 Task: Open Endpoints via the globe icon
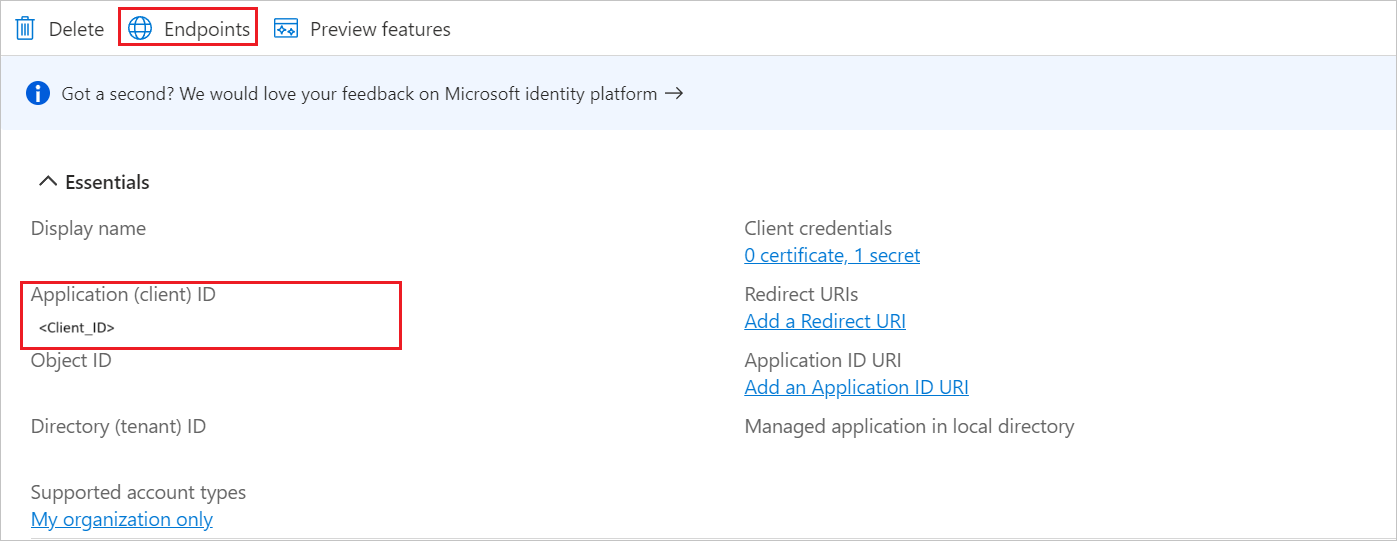140,28
